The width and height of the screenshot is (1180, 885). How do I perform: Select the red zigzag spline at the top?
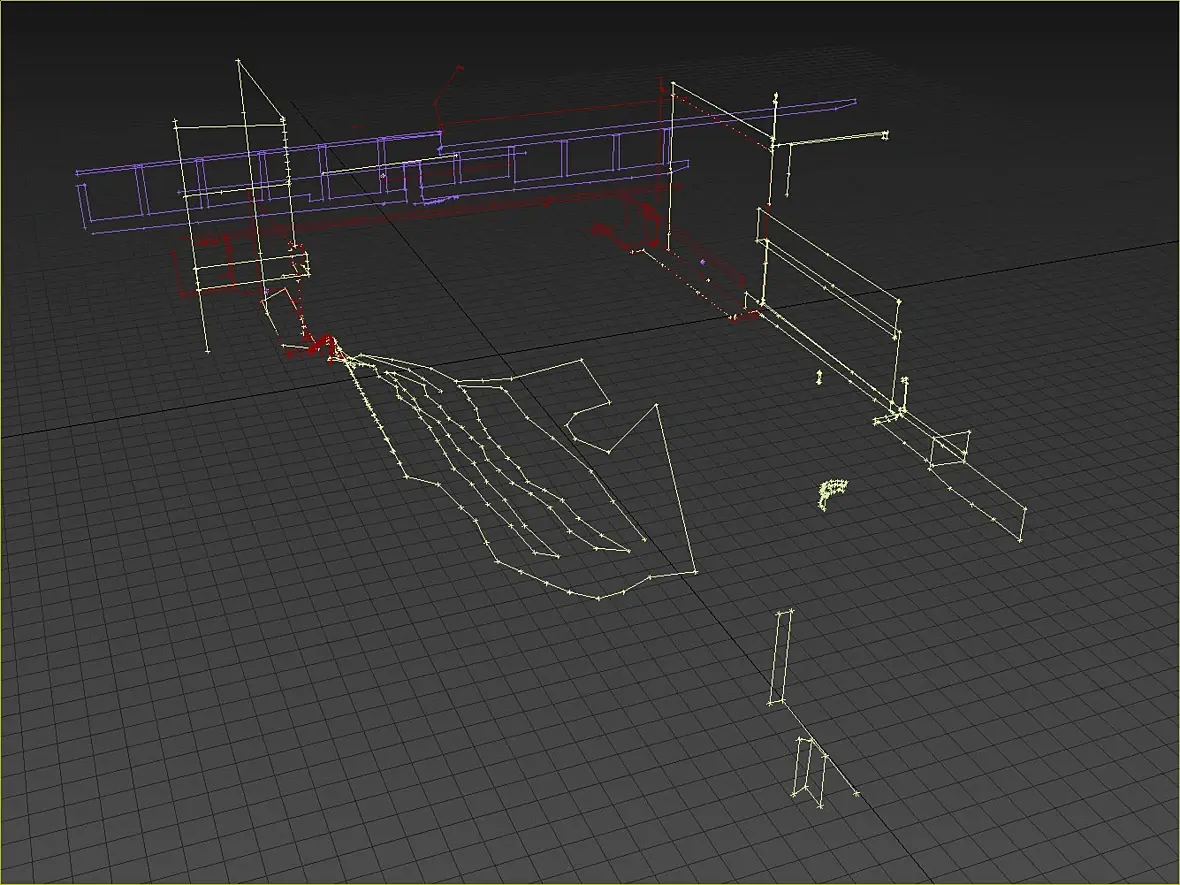[x=449, y=96]
